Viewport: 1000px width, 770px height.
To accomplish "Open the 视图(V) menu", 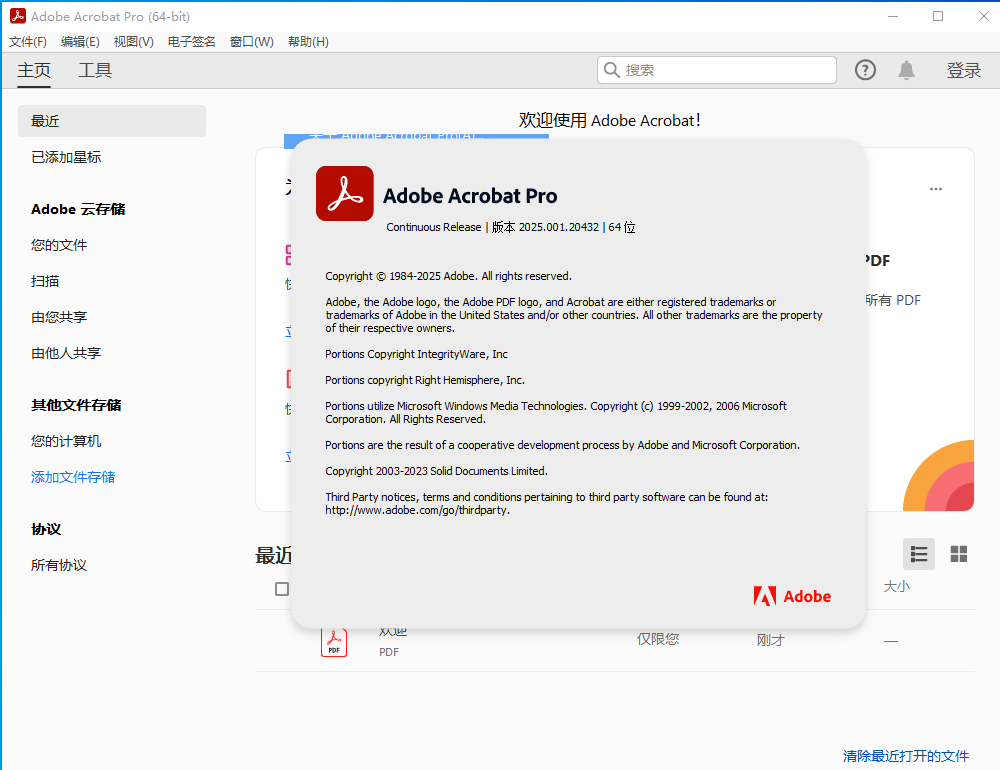I will coord(134,41).
